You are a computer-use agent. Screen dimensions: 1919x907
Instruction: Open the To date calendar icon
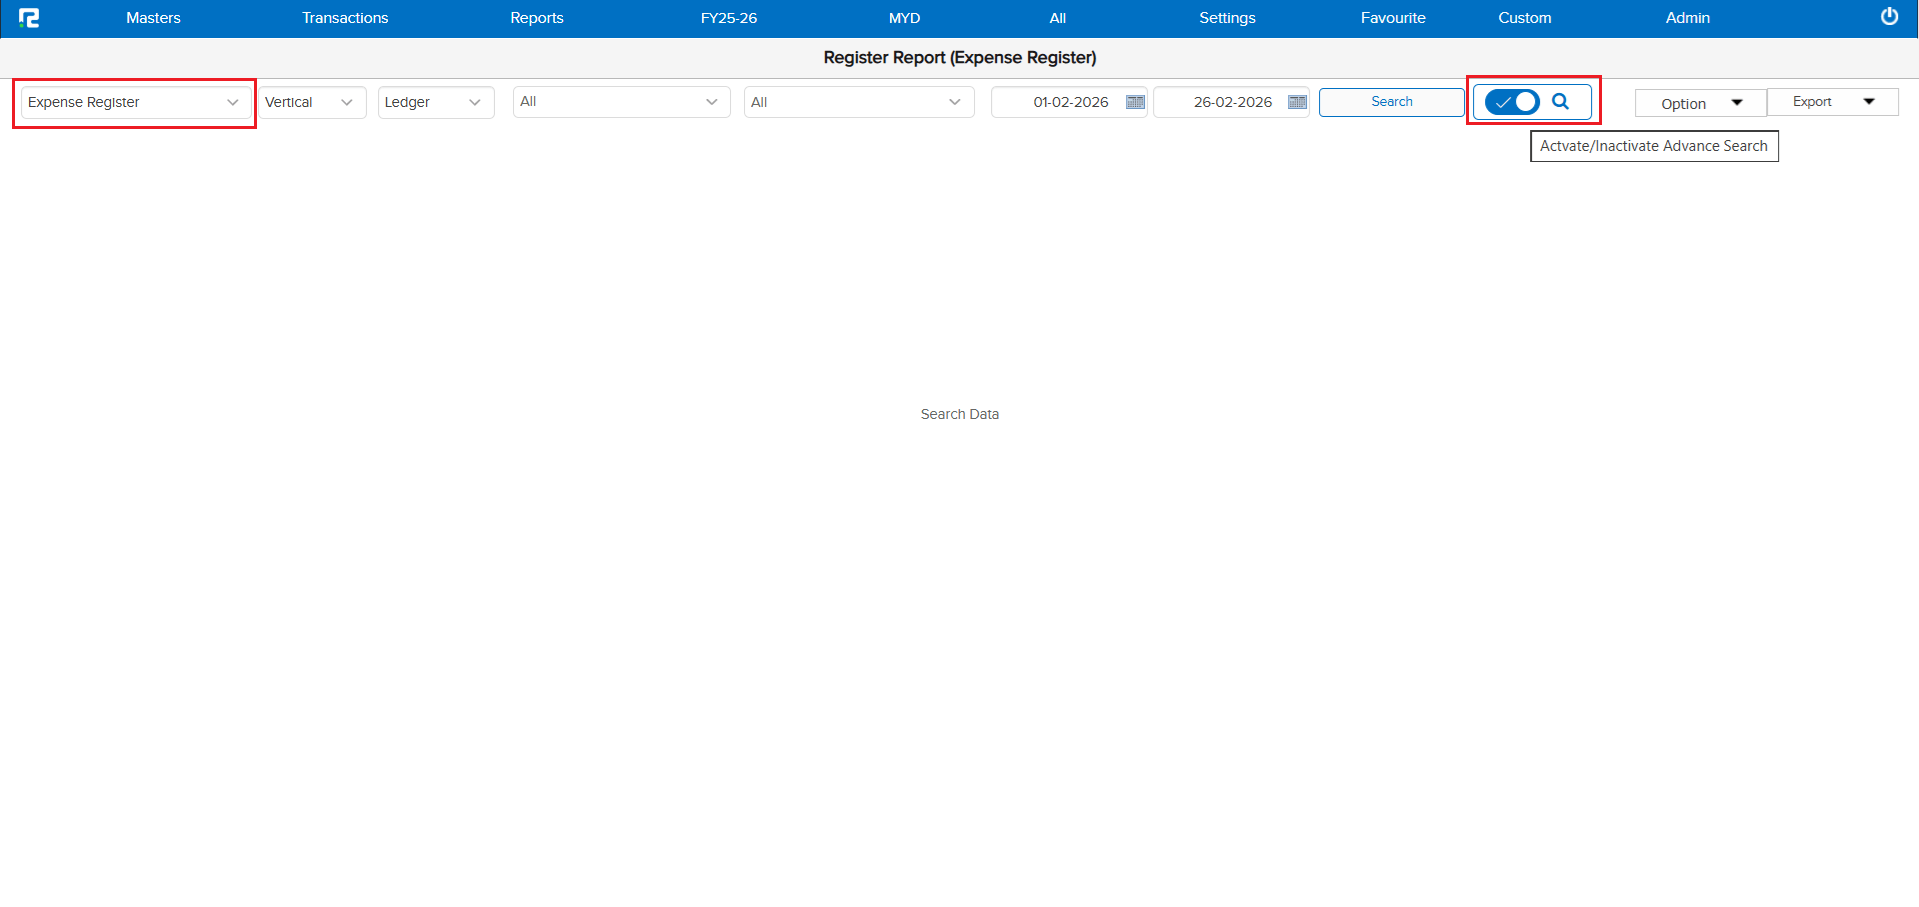click(1297, 102)
